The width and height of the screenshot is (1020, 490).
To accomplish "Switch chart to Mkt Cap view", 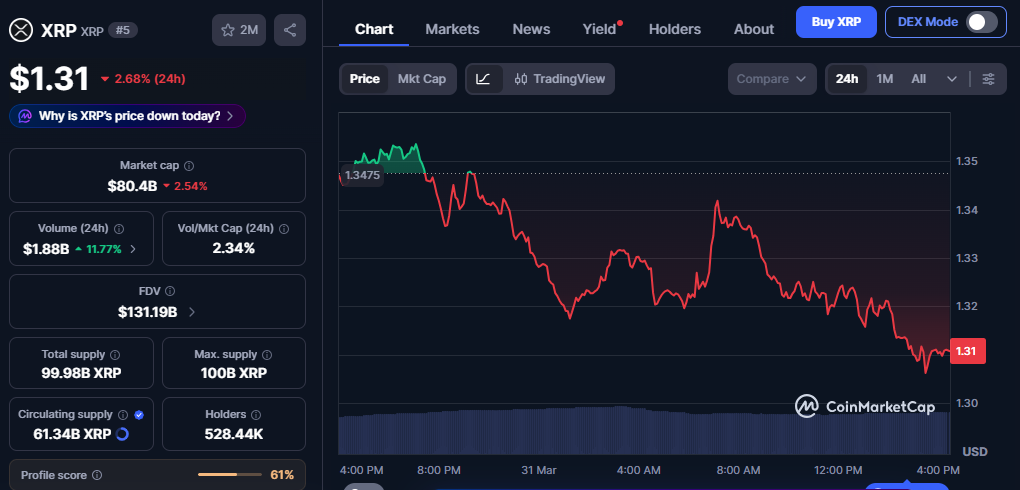I will pyautogui.click(x=422, y=79).
